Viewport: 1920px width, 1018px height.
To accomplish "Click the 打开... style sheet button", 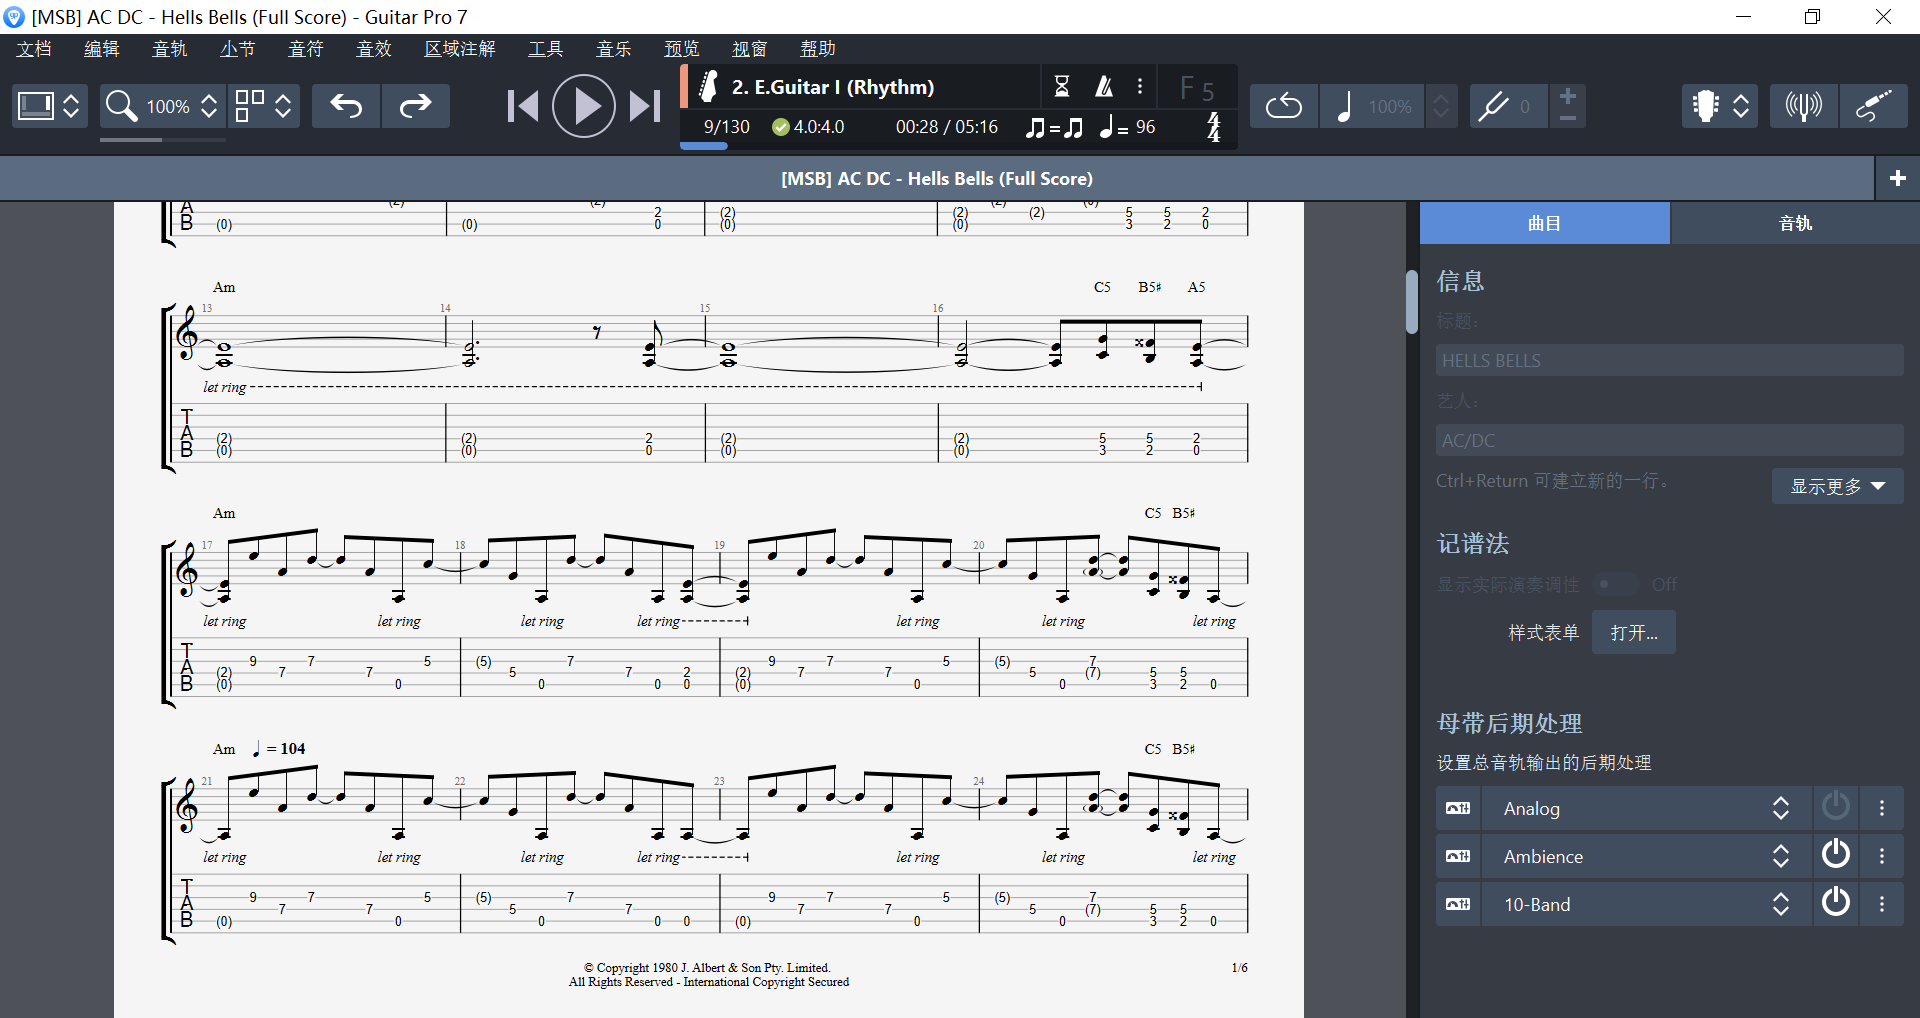I will [1632, 632].
